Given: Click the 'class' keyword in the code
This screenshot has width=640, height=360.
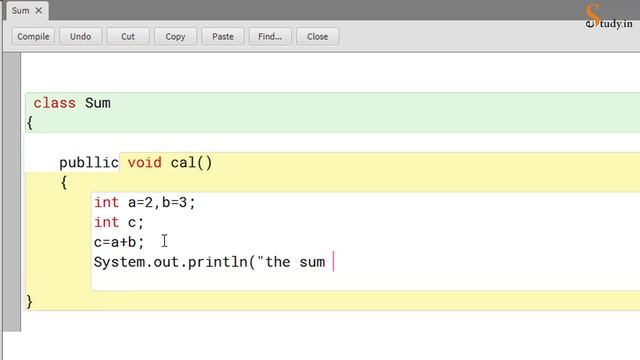Looking at the screenshot, I should click(54, 103).
